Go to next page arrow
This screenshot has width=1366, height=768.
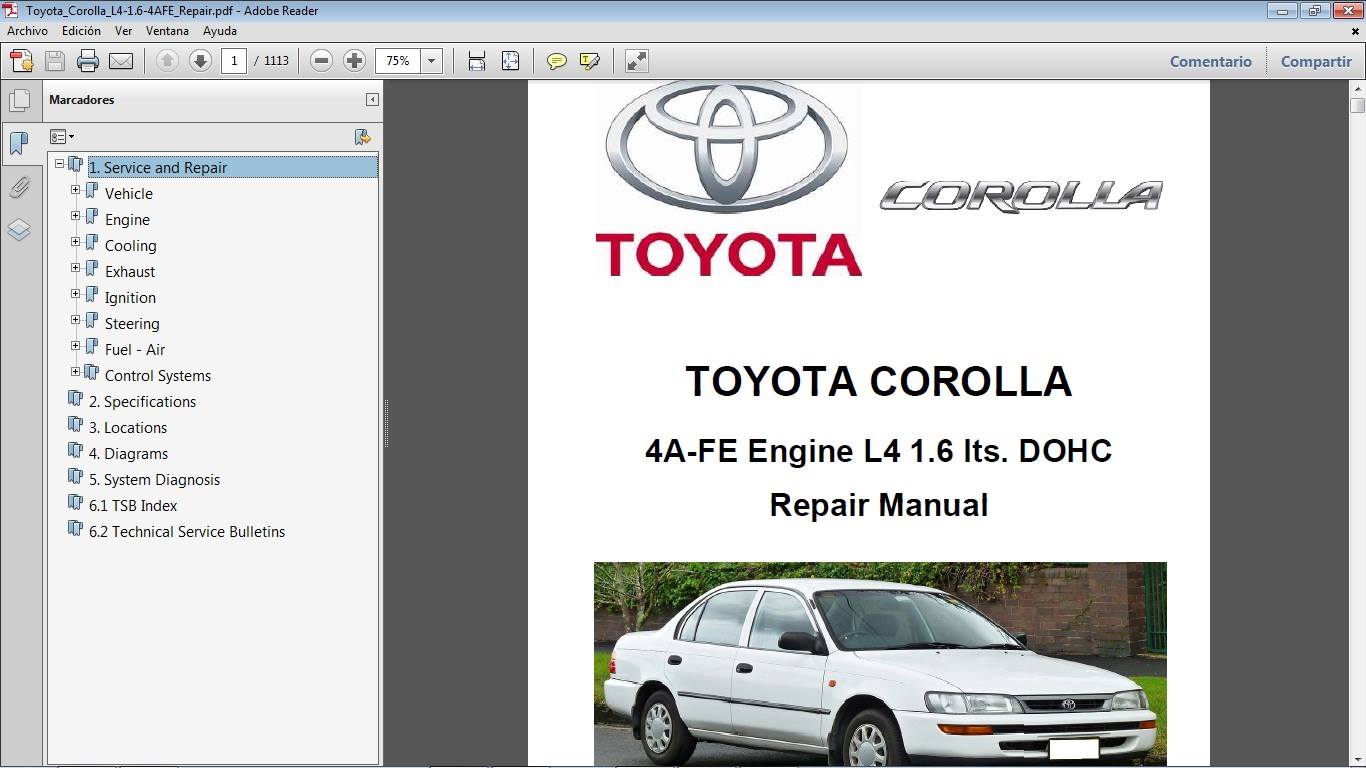pyautogui.click(x=200, y=61)
